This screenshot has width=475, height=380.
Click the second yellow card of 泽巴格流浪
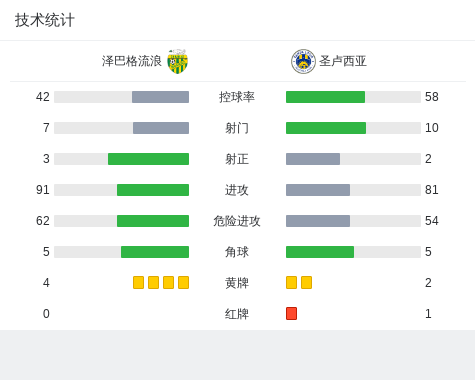coord(153,283)
